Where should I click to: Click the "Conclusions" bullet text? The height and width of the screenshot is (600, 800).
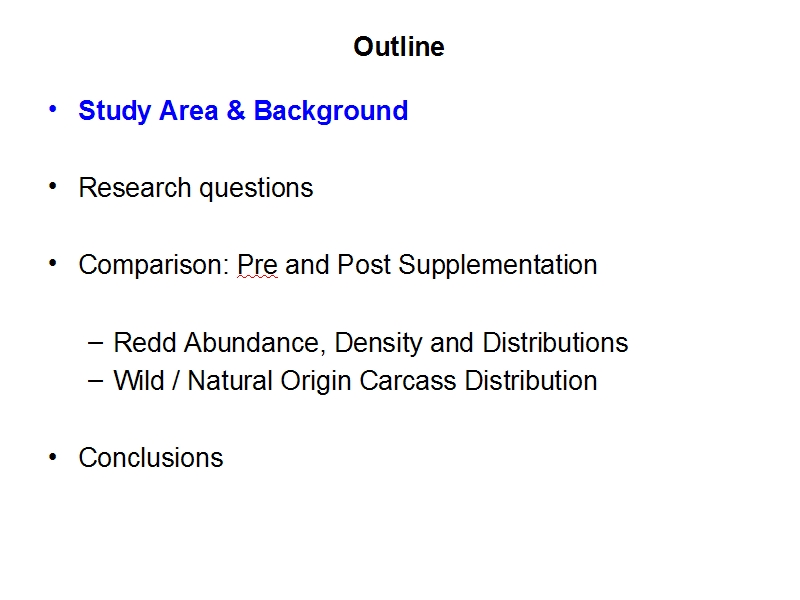(151, 458)
